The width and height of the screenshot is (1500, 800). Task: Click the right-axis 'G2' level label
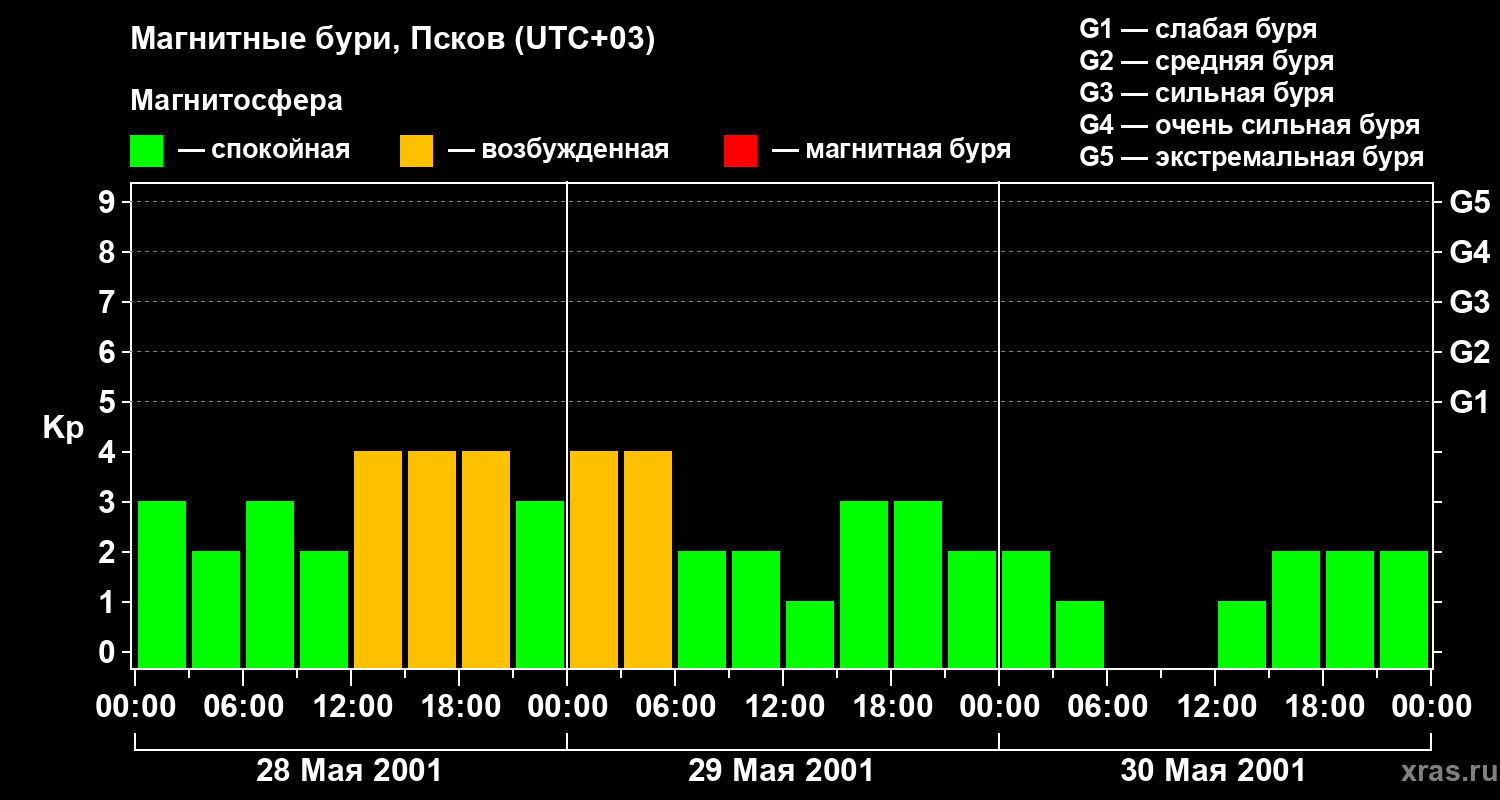pos(1469,352)
